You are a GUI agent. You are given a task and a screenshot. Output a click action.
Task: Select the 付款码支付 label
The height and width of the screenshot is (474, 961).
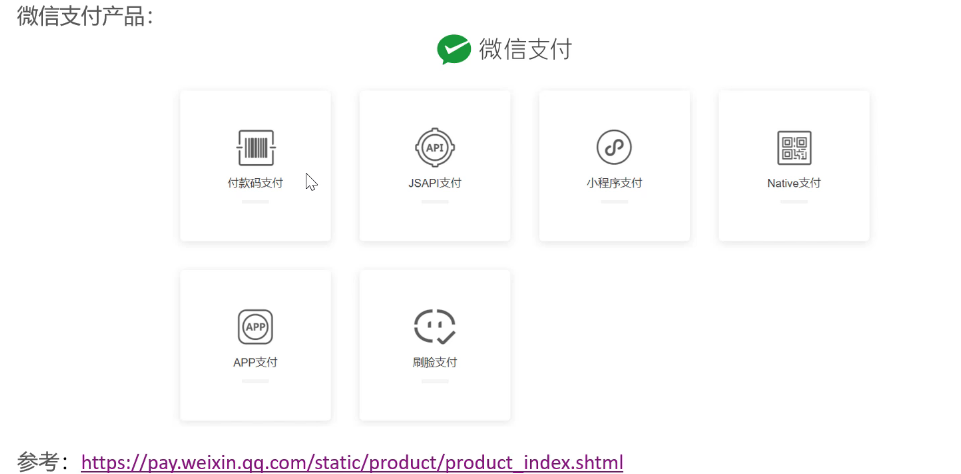coord(256,183)
